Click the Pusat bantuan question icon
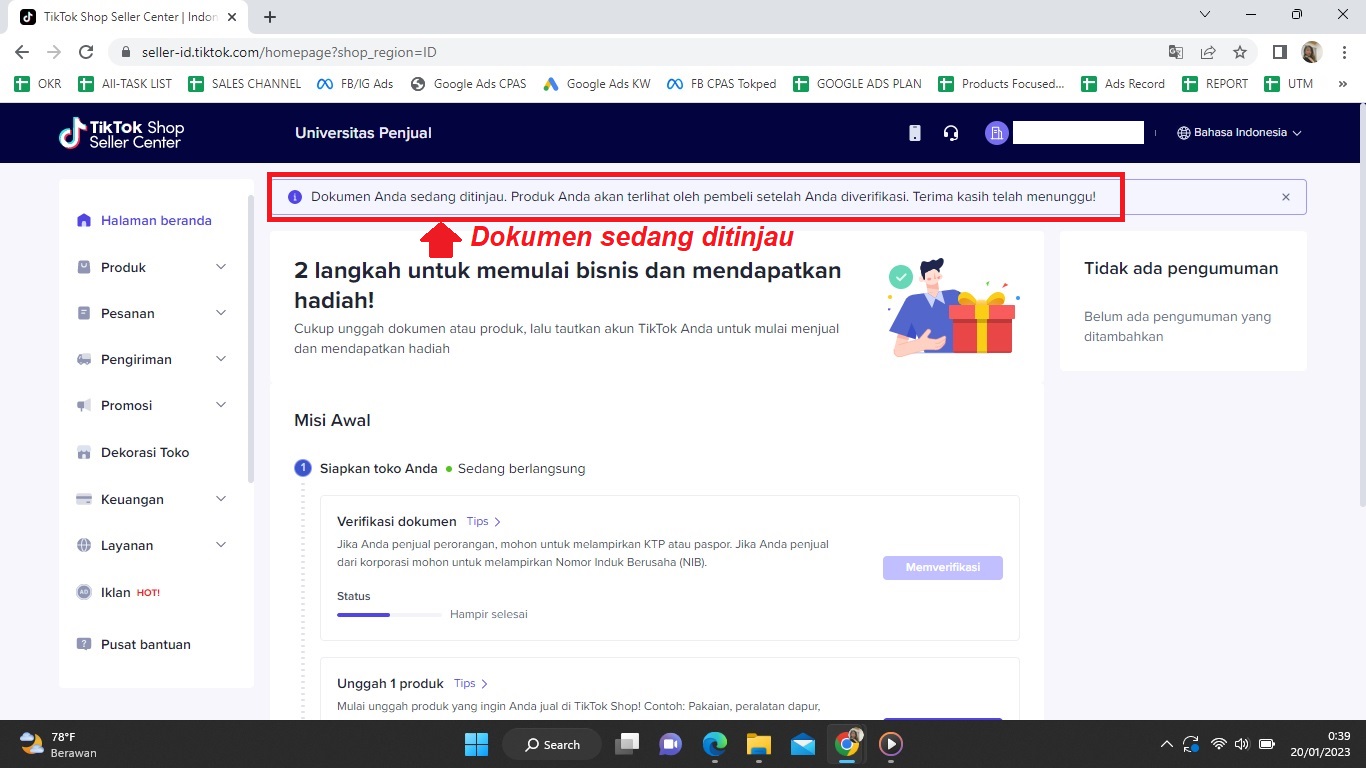The height and width of the screenshot is (768, 1366). tap(84, 644)
